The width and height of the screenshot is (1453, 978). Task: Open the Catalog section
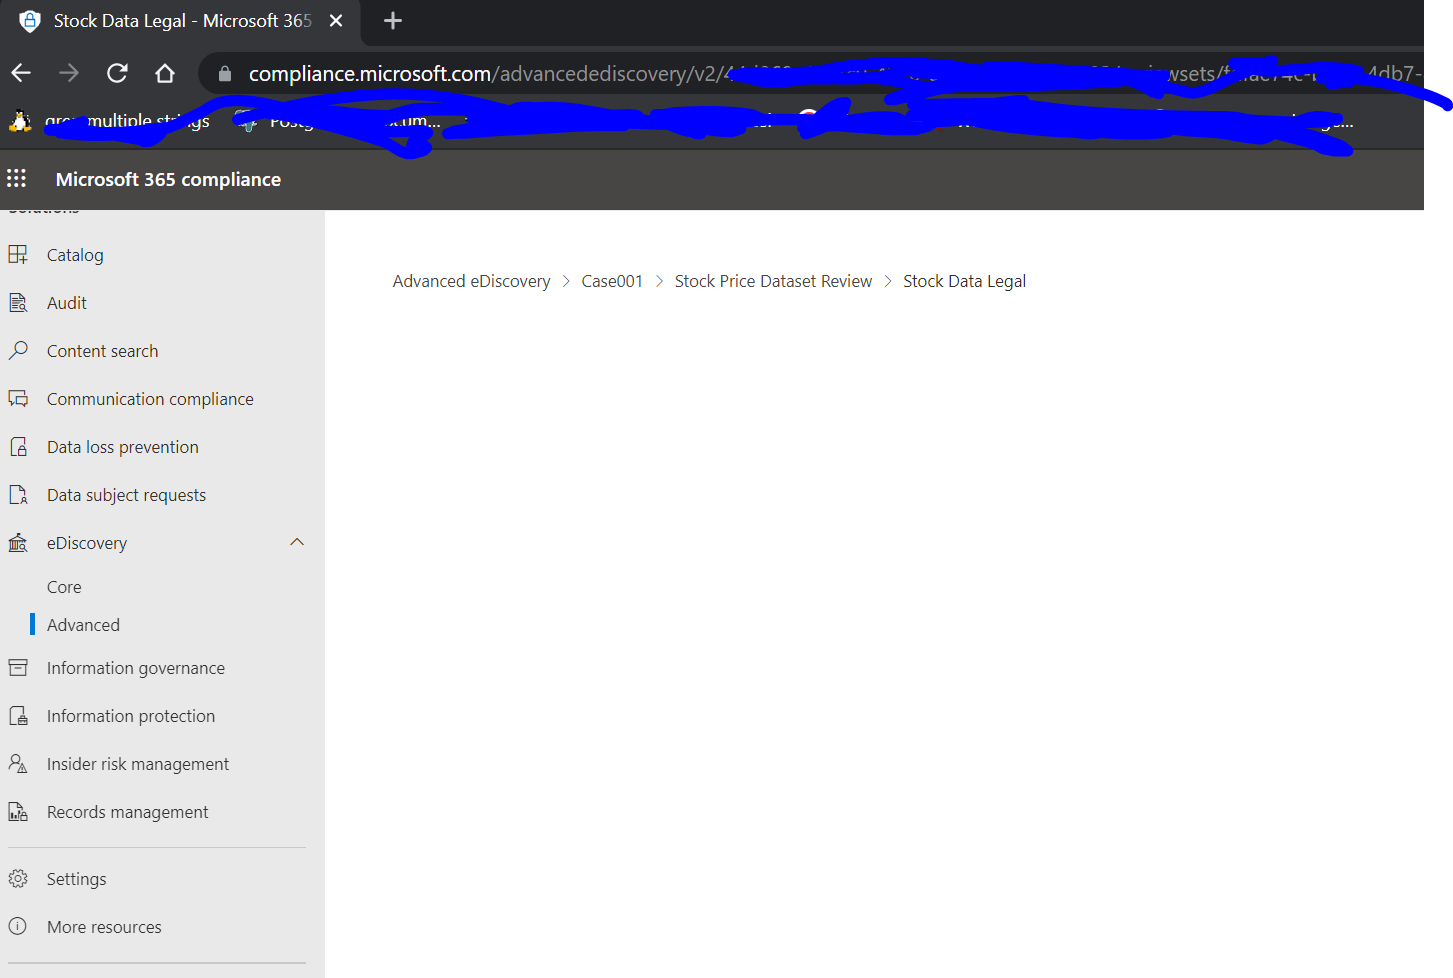pos(75,254)
